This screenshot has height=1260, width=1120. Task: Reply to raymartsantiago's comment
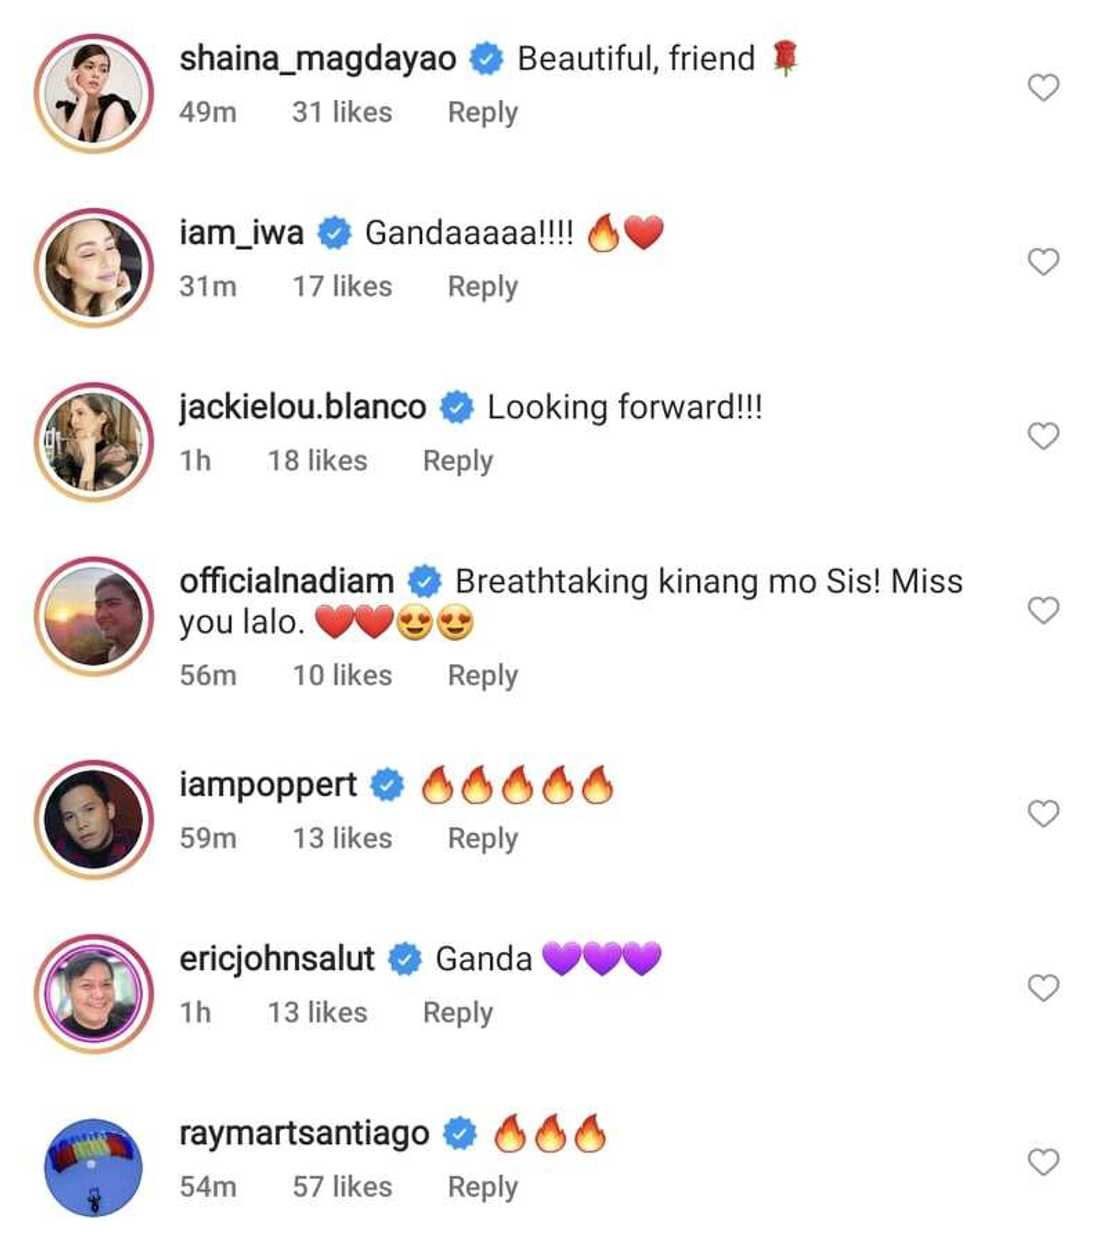coord(482,1187)
